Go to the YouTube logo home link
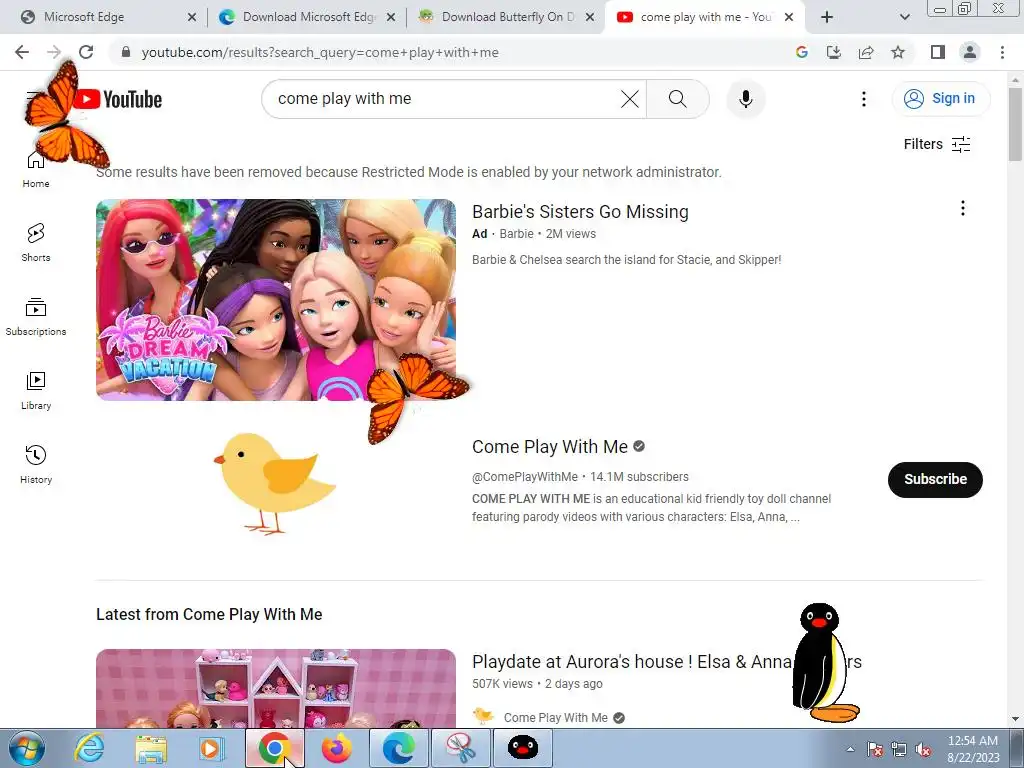This screenshot has height=768, width=1024. point(118,99)
